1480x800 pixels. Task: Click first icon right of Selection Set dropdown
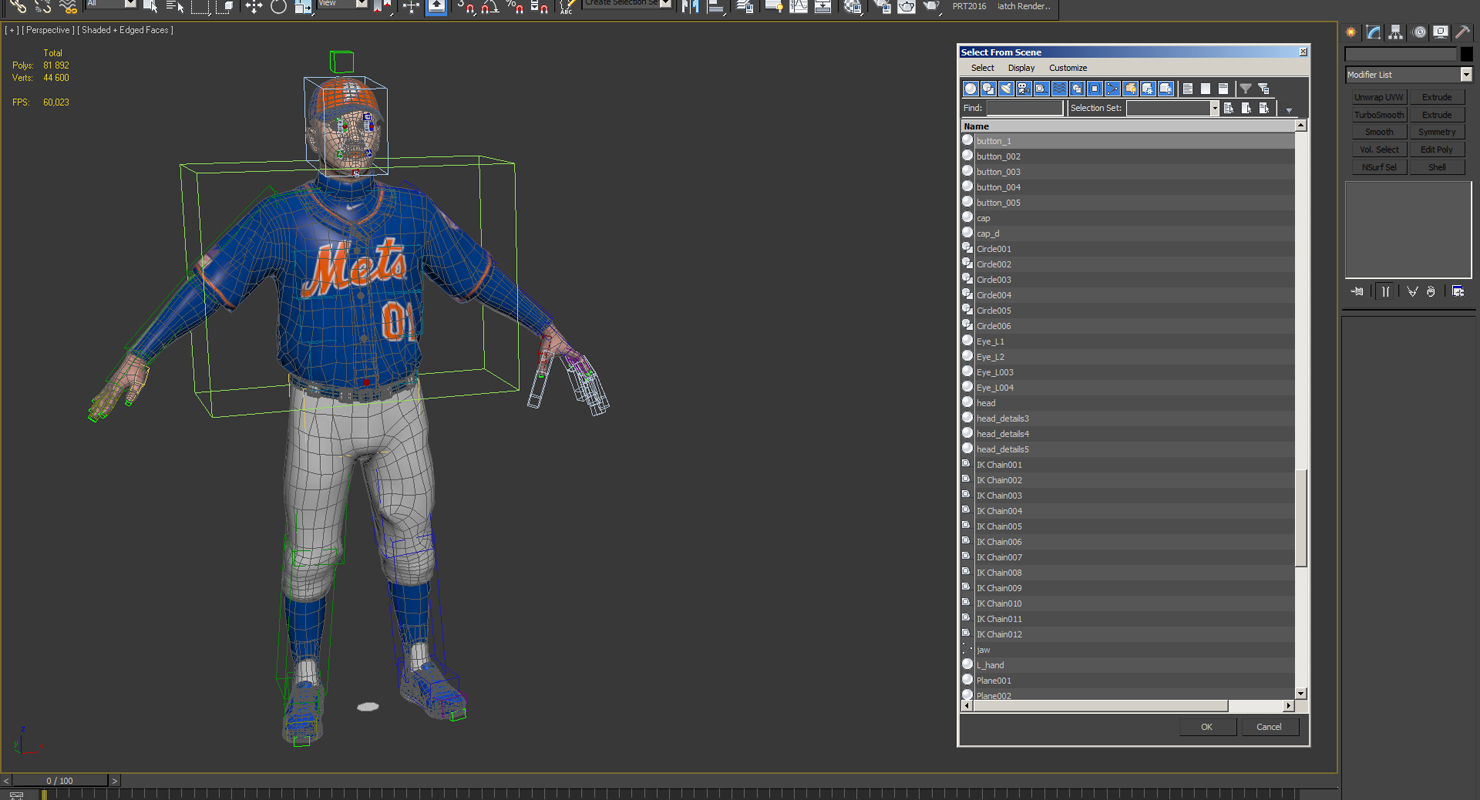tap(1229, 108)
